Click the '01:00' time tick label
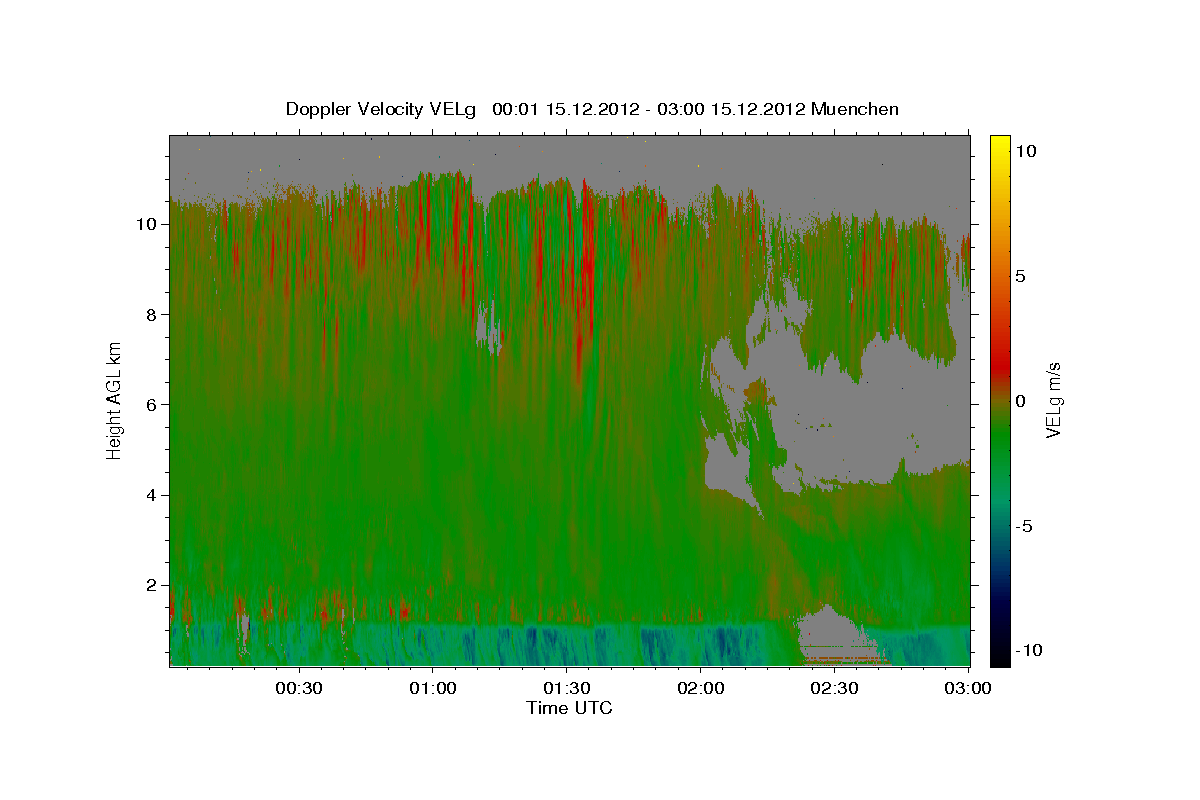Image resolution: width=1200 pixels, height=800 pixels. point(431,689)
